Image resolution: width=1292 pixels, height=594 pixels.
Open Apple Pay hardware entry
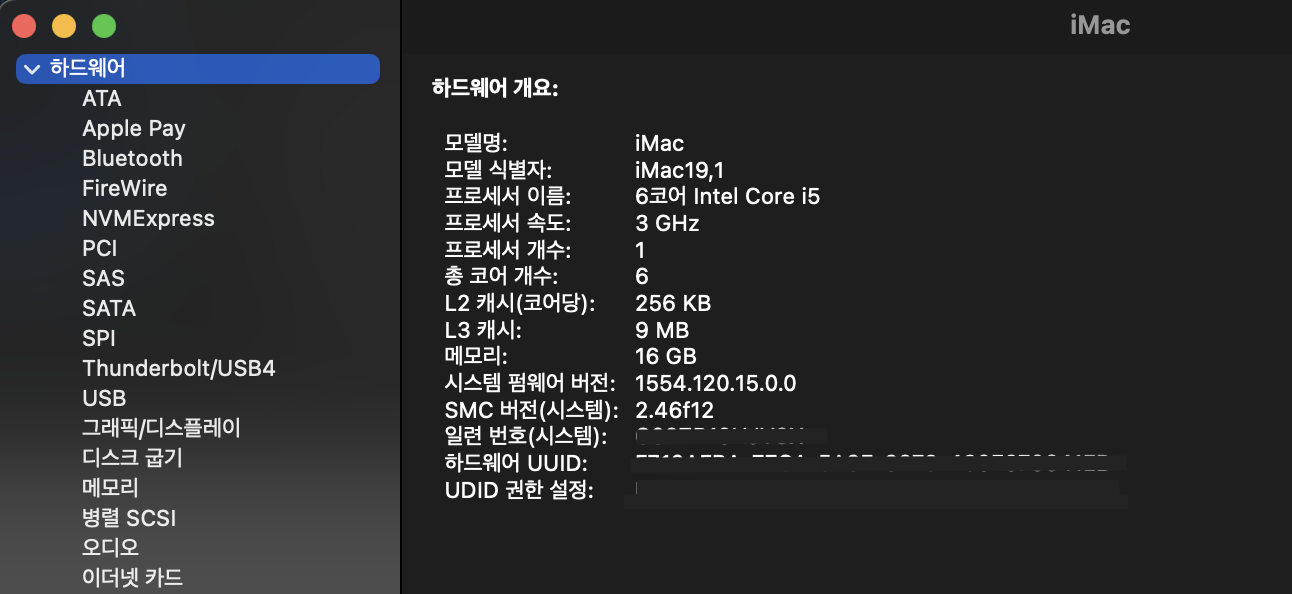coord(134,128)
